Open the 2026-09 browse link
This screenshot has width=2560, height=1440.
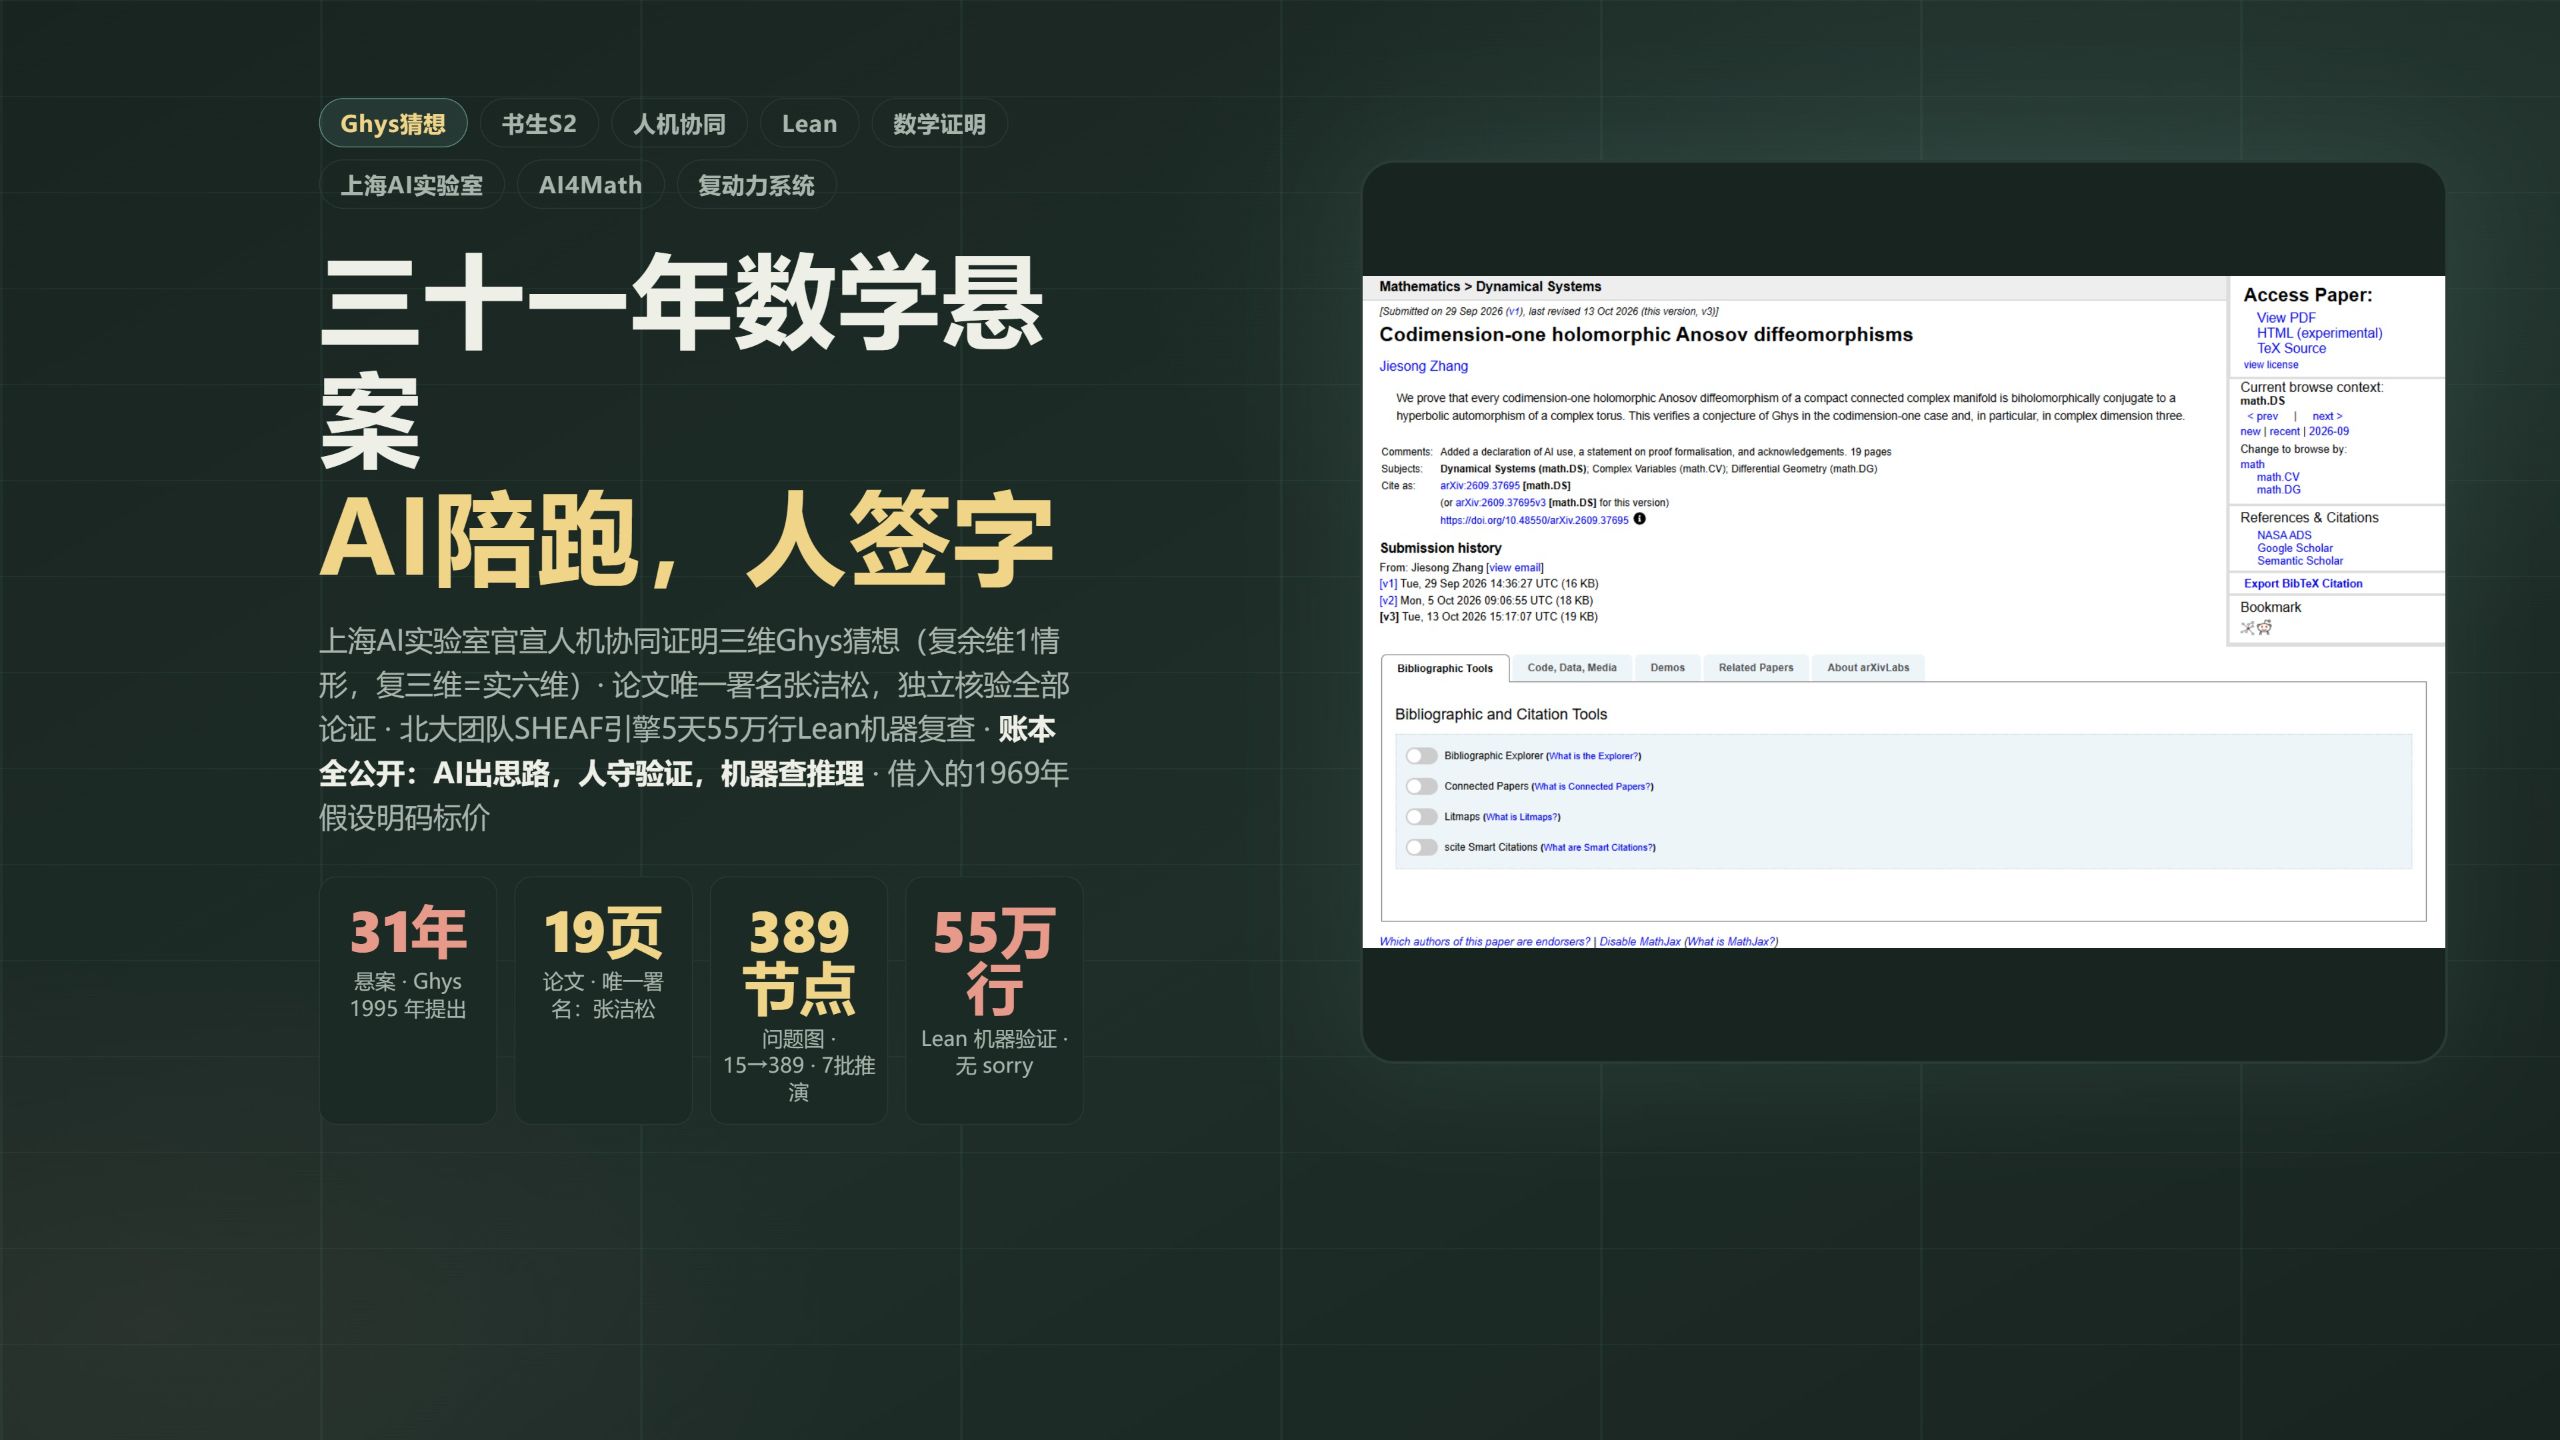tap(2328, 432)
